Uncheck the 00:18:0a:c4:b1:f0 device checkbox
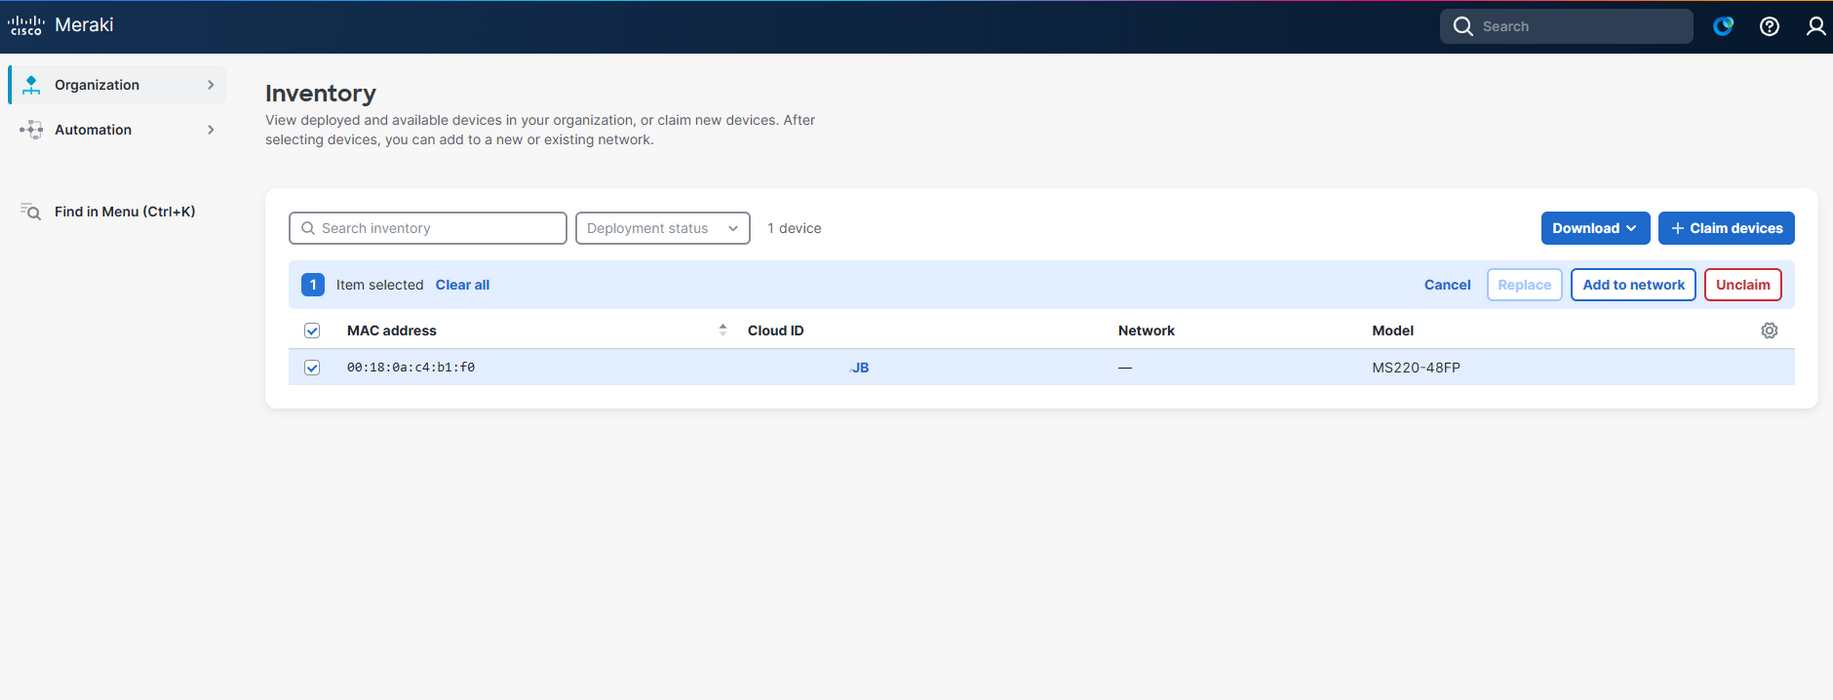Screen dimensions: 1833x700 (312, 368)
